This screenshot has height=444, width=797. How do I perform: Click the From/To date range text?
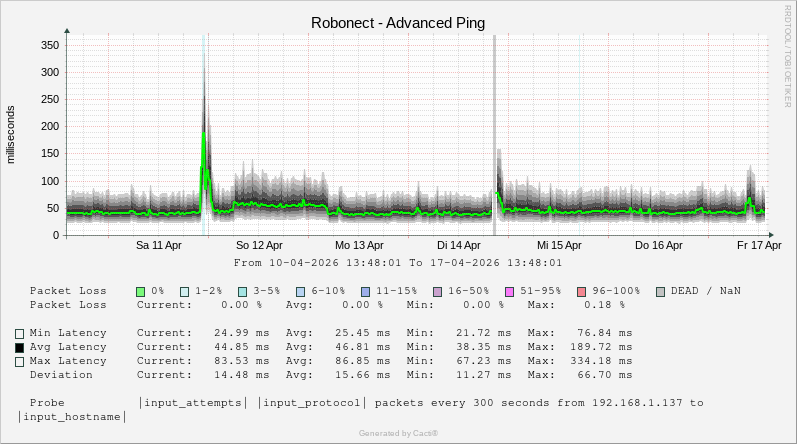(x=398, y=263)
